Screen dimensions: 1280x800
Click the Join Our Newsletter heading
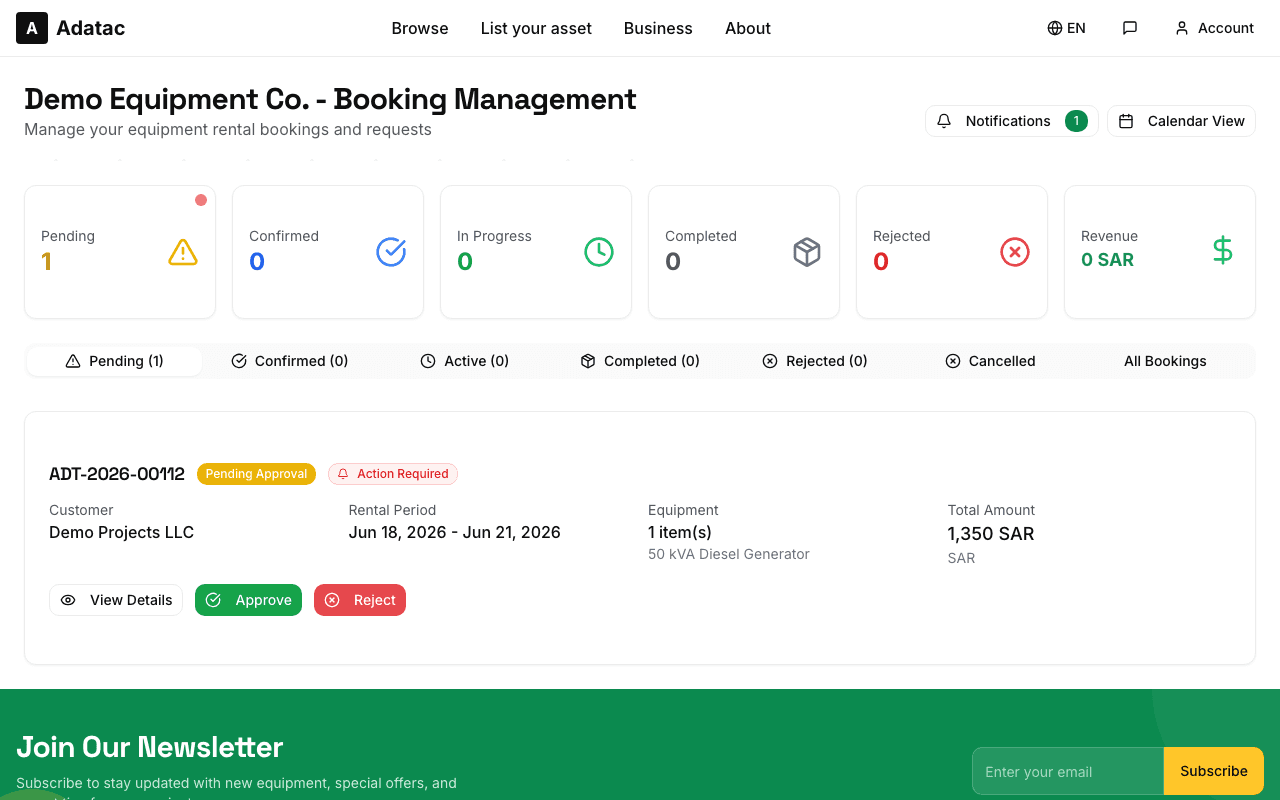[x=150, y=747]
